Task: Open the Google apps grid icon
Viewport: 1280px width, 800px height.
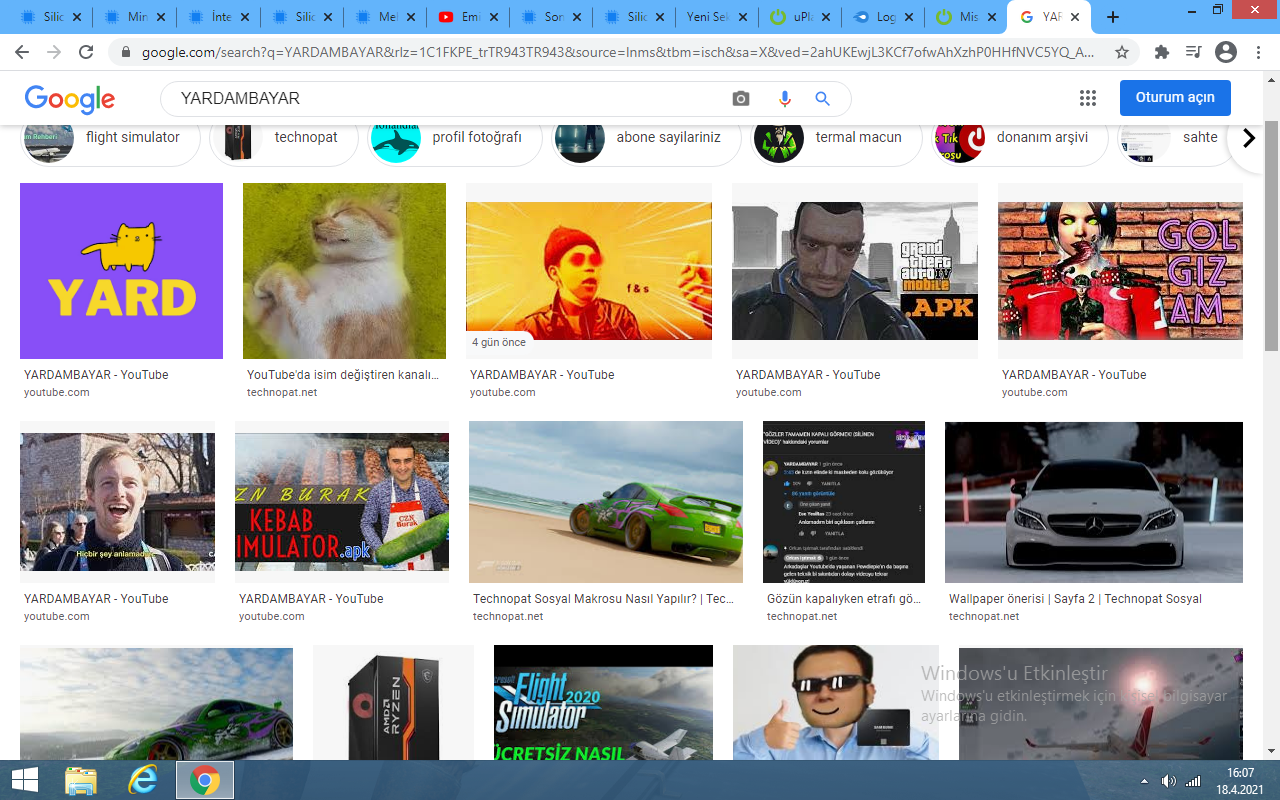Action: click(1088, 98)
